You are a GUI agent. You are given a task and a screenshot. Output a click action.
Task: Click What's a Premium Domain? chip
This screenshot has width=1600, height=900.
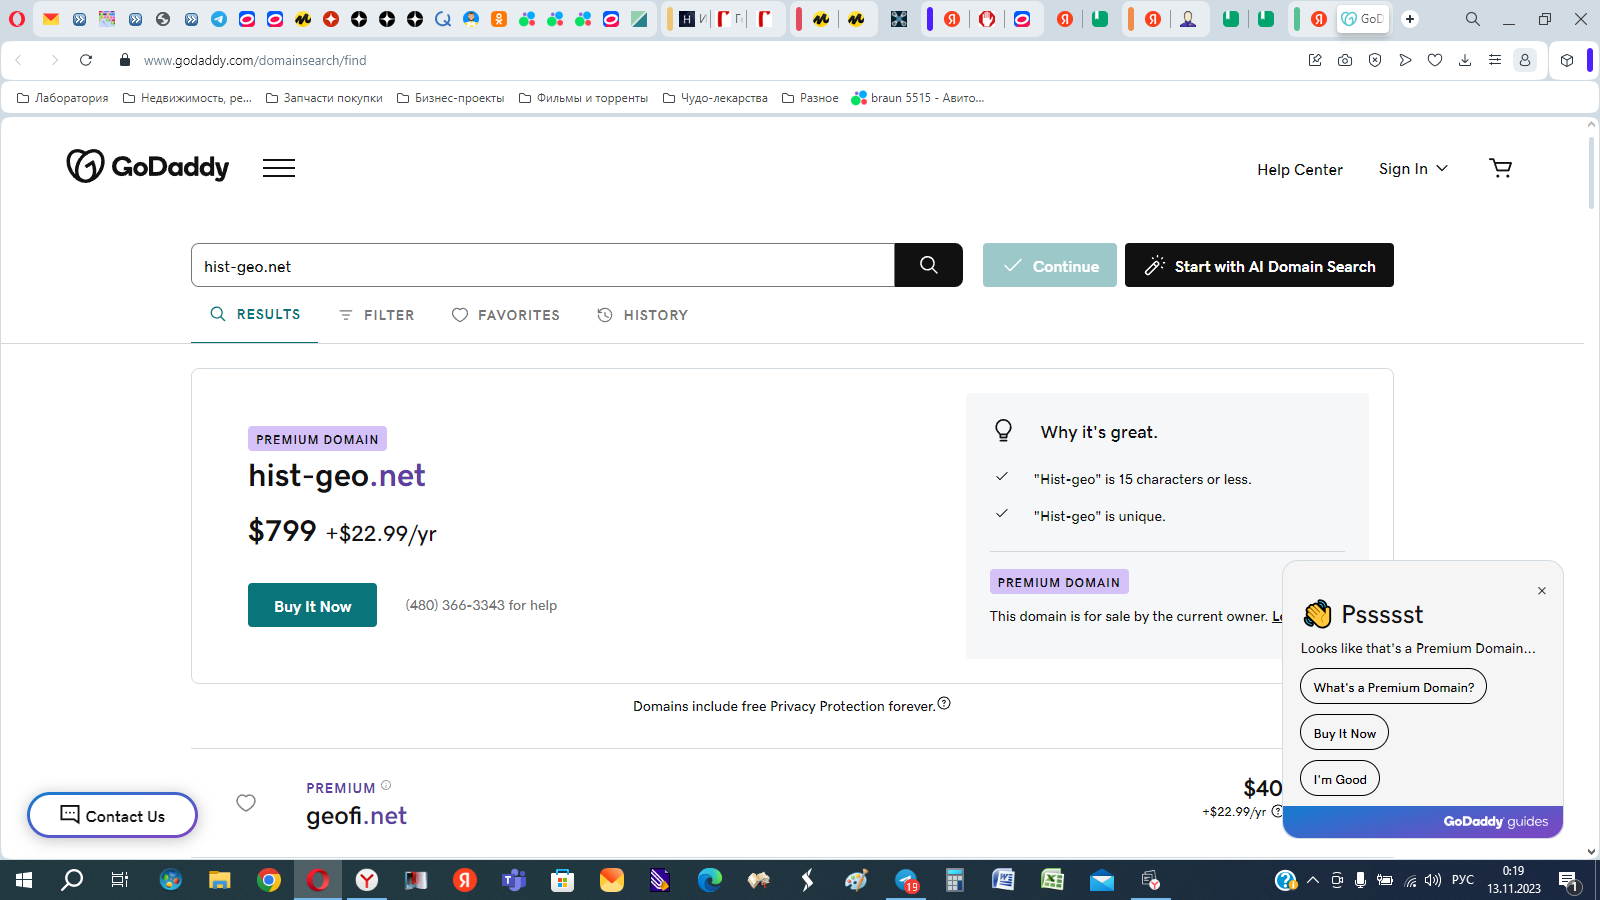point(1393,687)
